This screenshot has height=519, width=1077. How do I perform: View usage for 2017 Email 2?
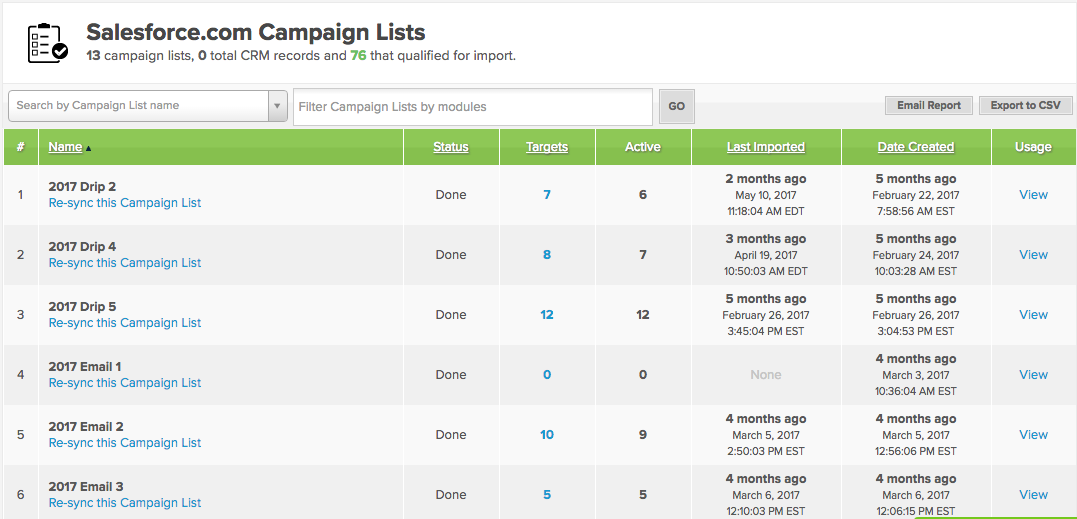click(x=1033, y=435)
